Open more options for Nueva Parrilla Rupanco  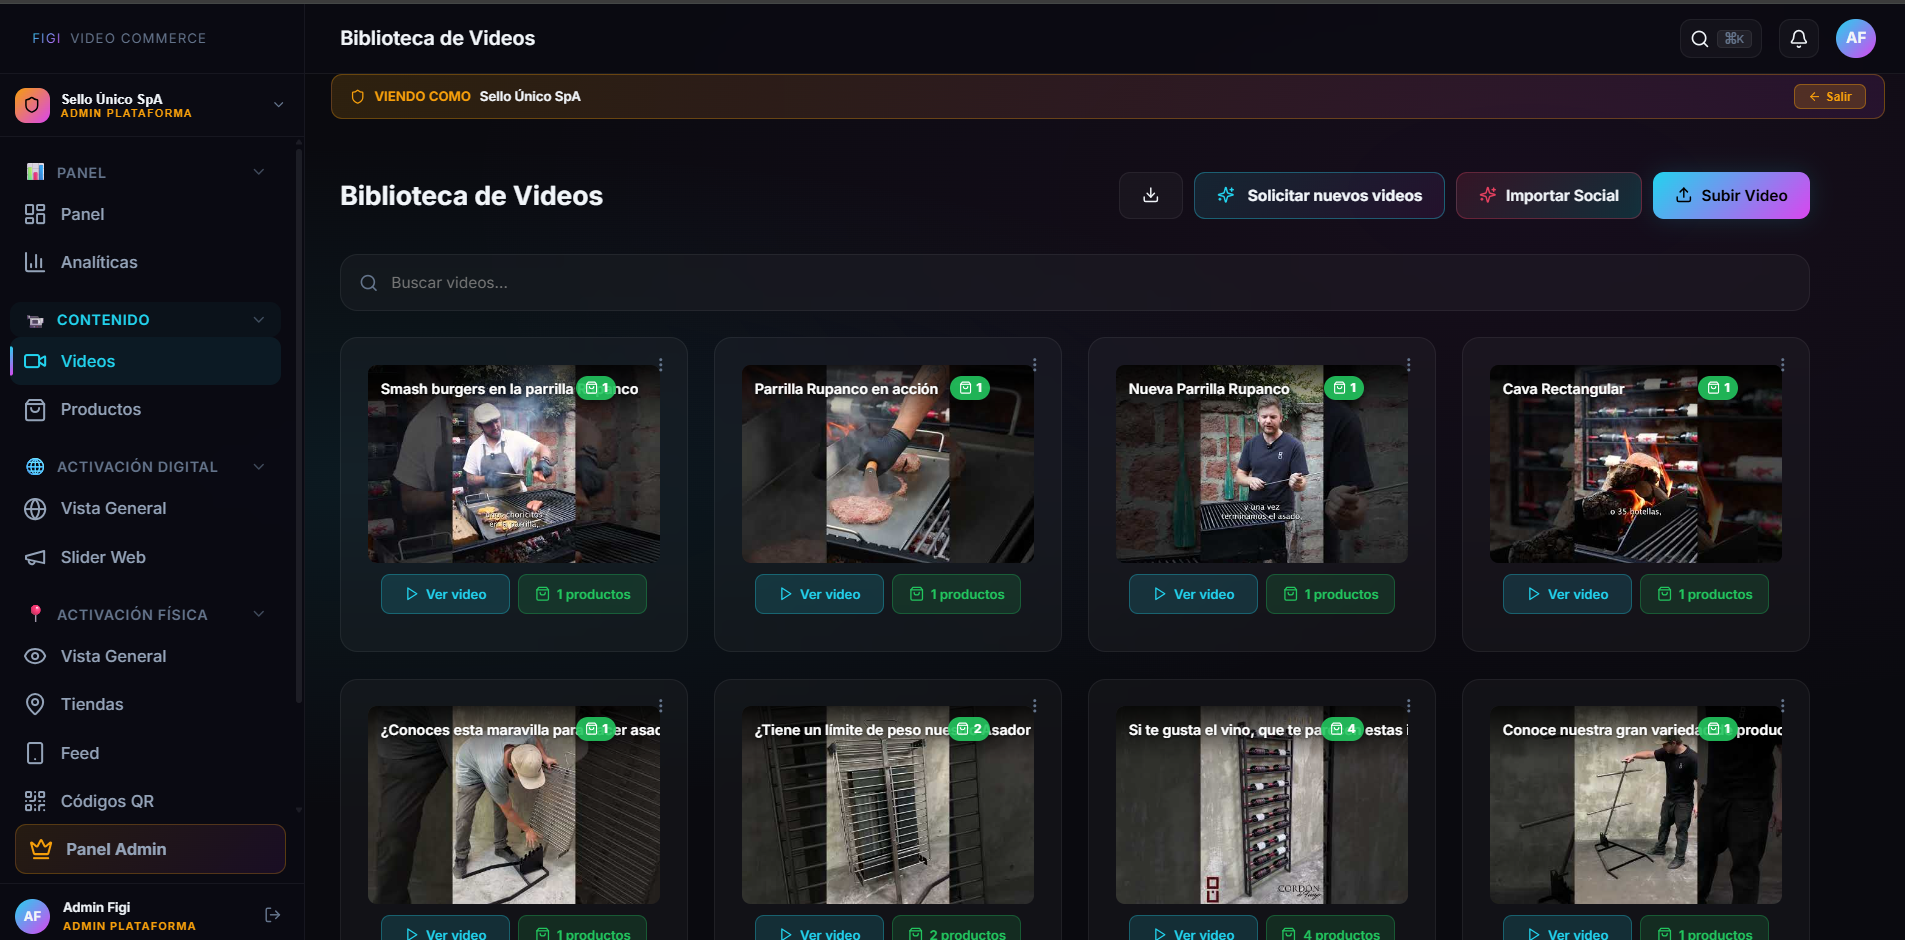point(1408,365)
